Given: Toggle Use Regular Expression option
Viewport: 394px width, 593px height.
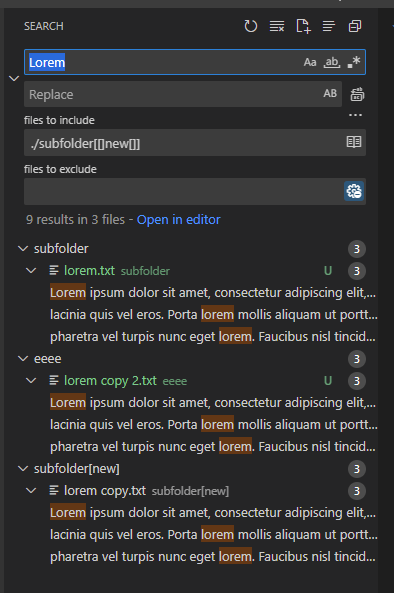Looking at the screenshot, I should click(354, 62).
